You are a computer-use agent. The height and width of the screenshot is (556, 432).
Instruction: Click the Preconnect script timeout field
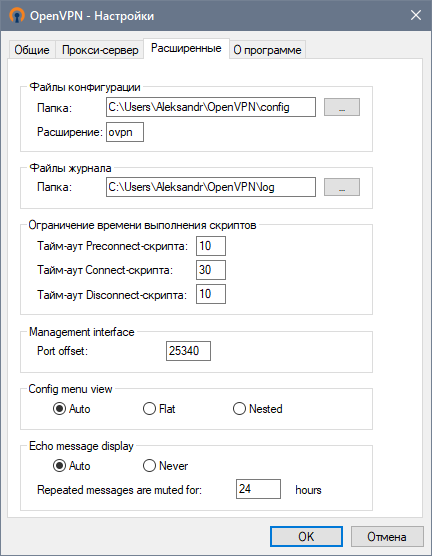(211, 246)
